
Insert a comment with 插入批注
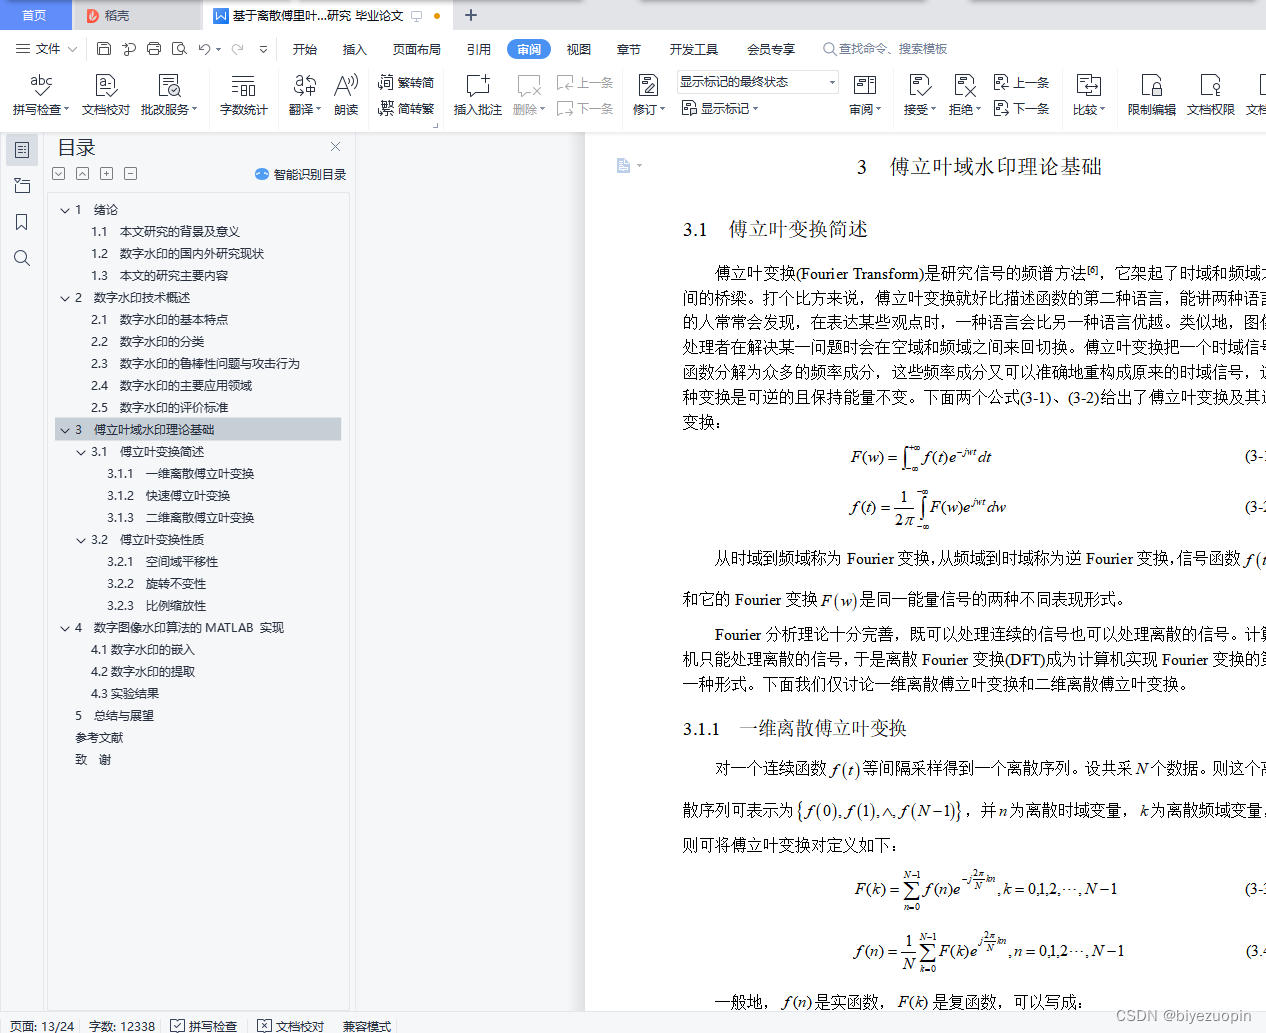[x=478, y=95]
